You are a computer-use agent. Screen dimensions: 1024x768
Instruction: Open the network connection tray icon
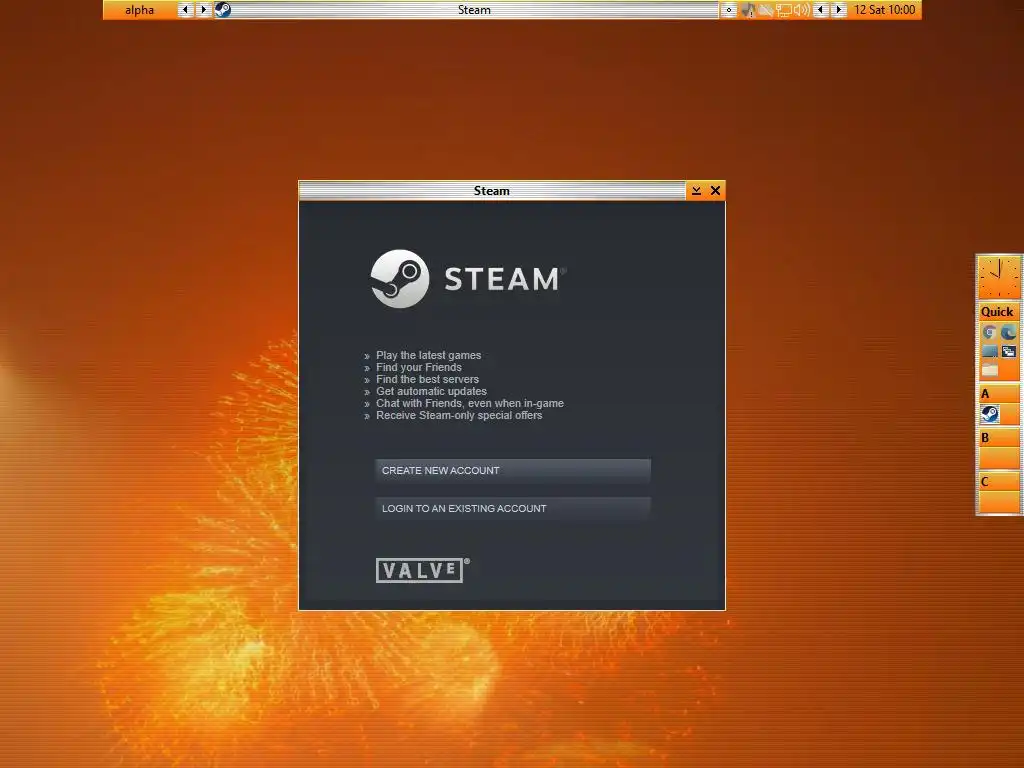click(784, 10)
